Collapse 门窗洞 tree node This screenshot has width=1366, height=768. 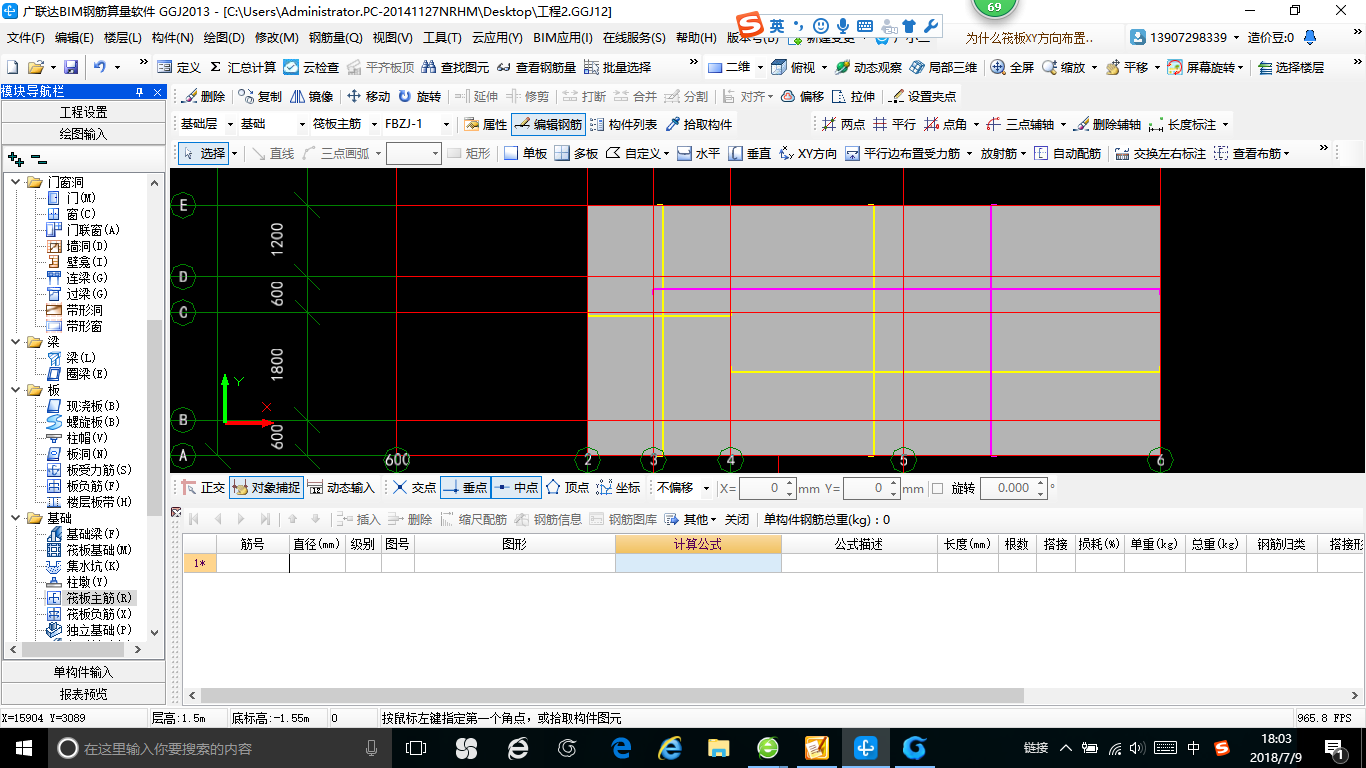pyautogui.click(x=15, y=182)
